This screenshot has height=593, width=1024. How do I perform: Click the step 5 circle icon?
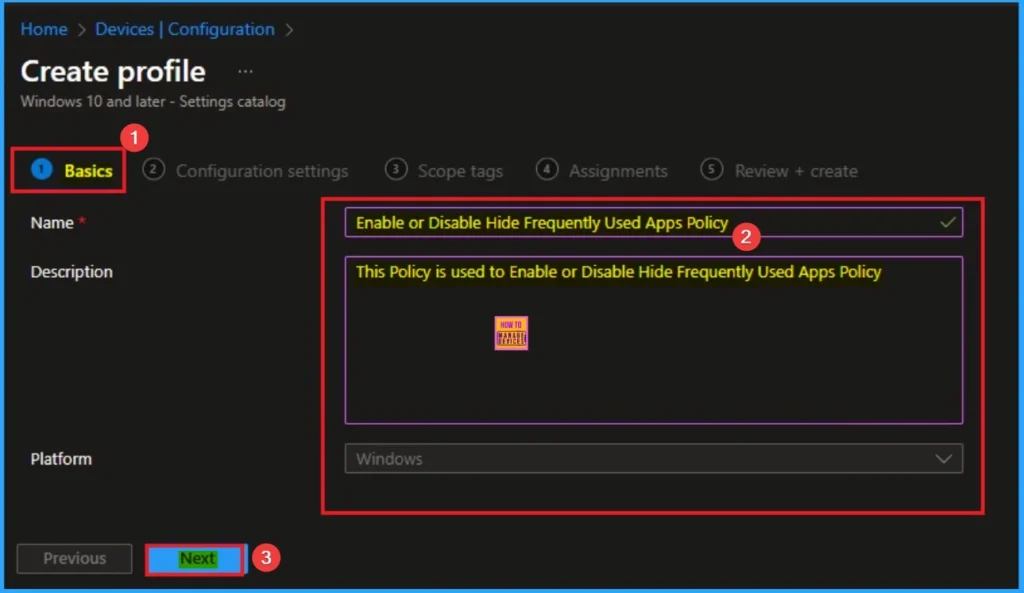tap(711, 169)
